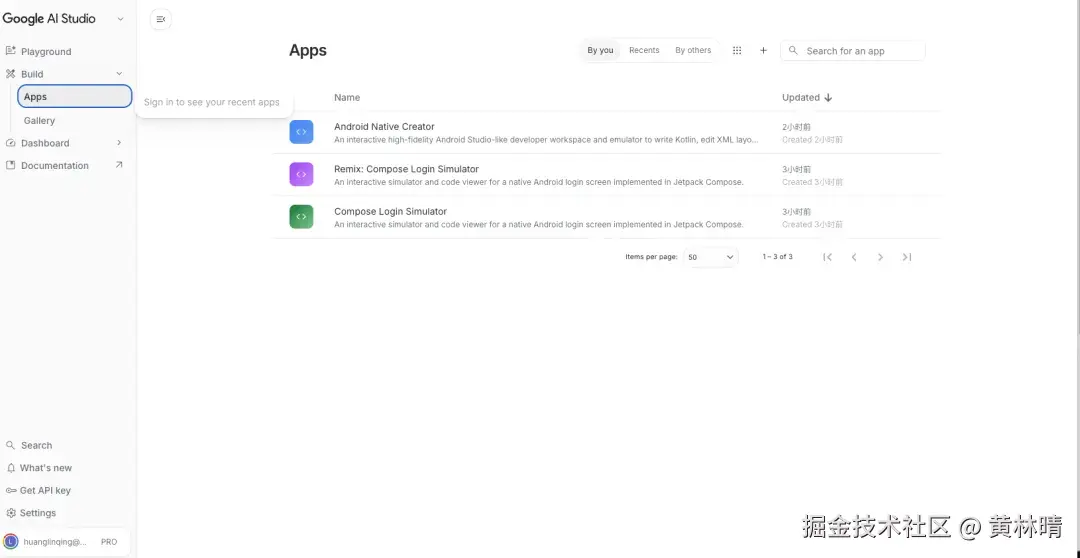Screen dimensions: 1080x558
Task: Click the Dashboard gauge icon
Action: pyautogui.click(x=10, y=143)
